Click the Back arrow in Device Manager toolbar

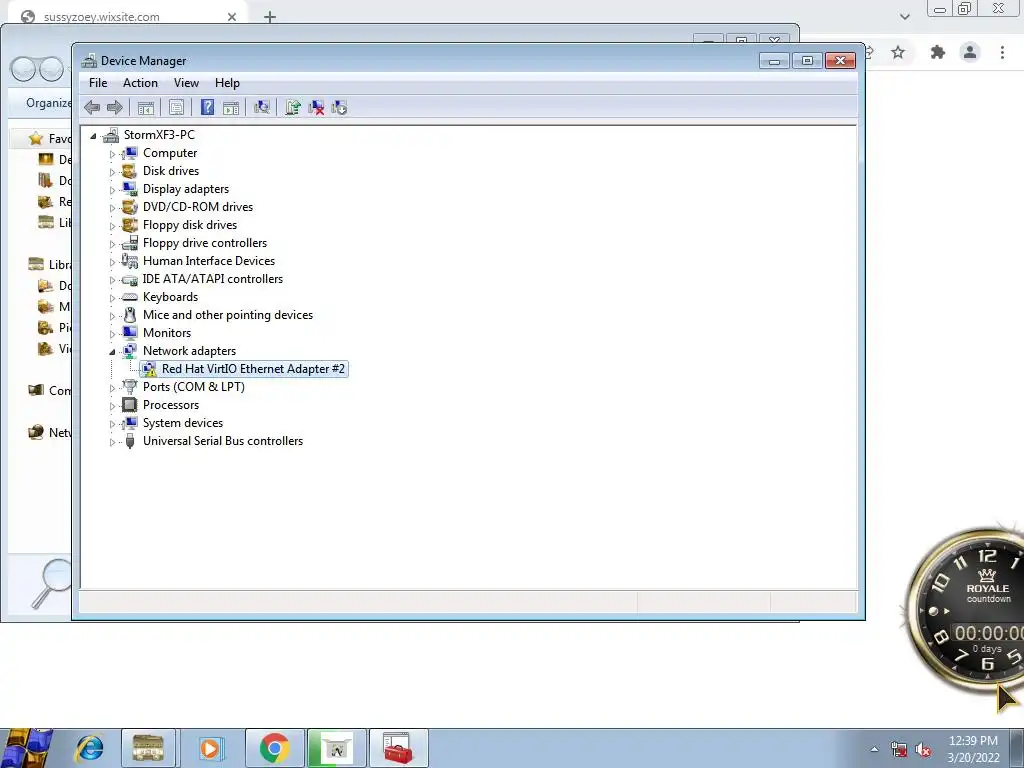(92, 108)
